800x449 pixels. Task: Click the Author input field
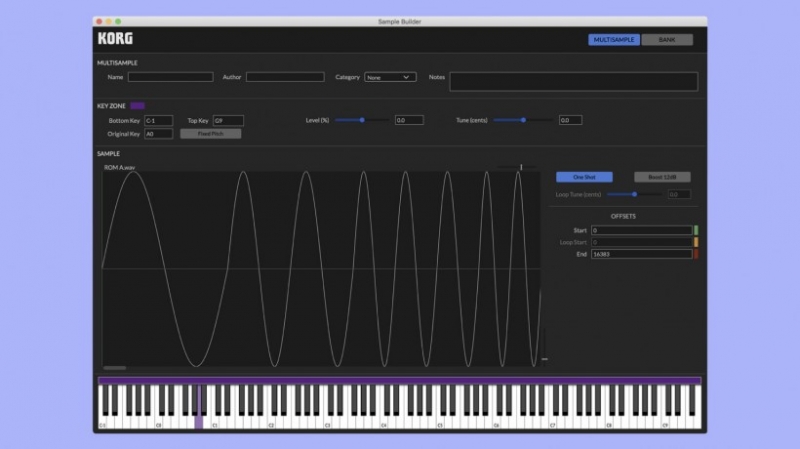point(285,77)
